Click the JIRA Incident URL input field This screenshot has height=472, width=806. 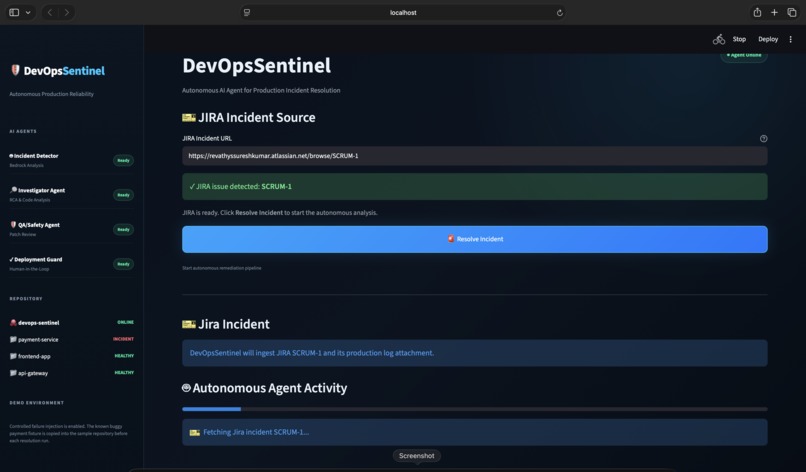pyautogui.click(x=474, y=156)
